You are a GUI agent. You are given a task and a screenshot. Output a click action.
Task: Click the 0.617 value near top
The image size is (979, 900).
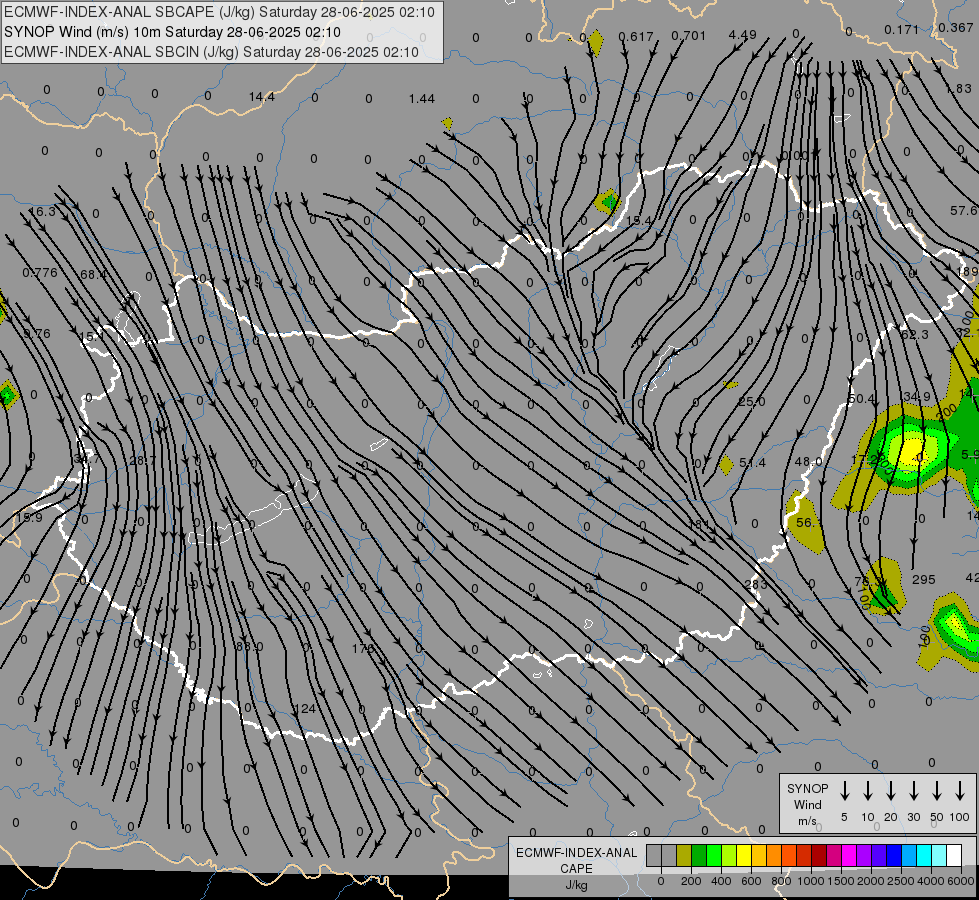[x=636, y=37]
